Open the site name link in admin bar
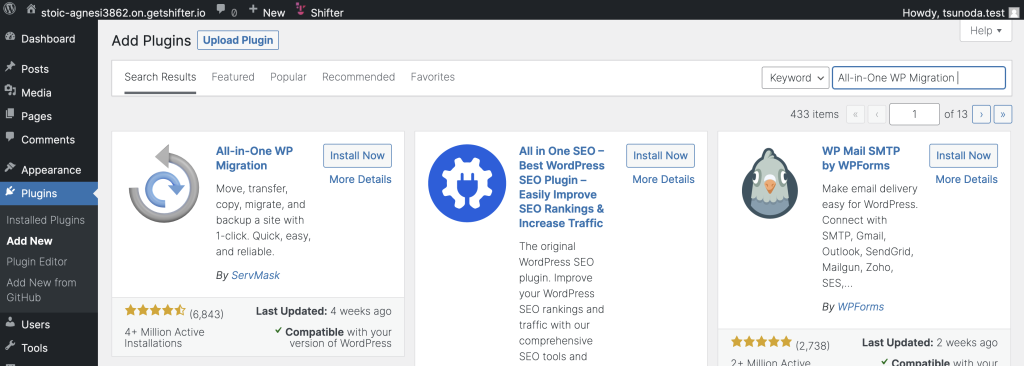Image resolution: width=1024 pixels, height=366 pixels. (x=123, y=12)
